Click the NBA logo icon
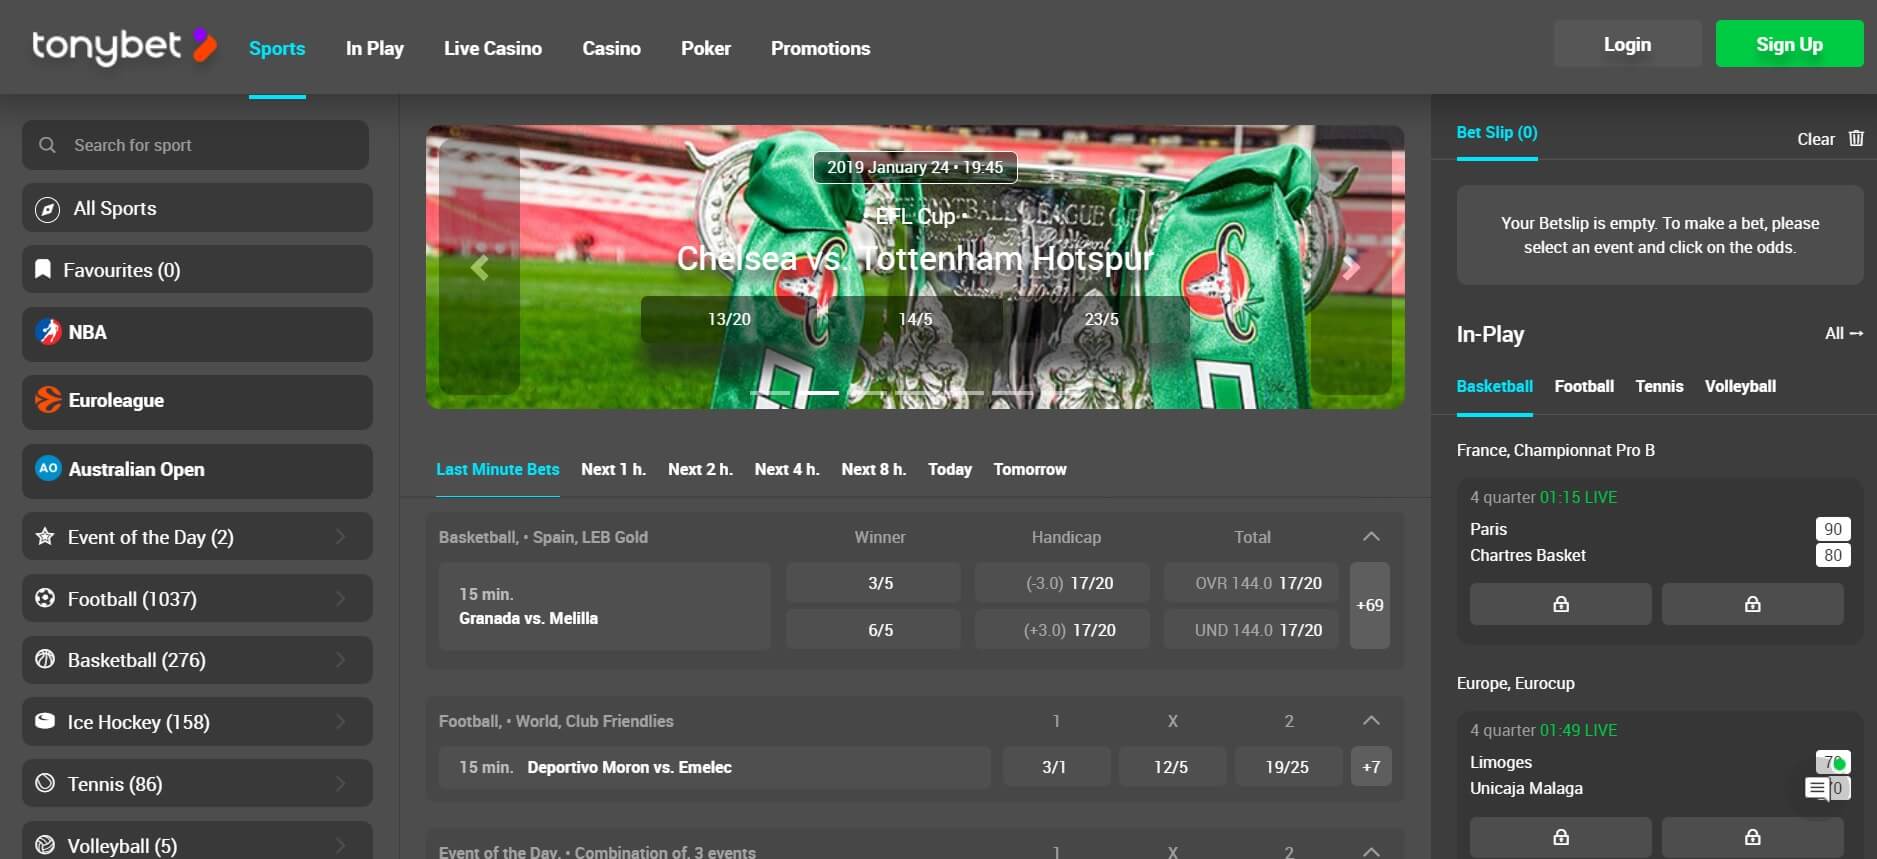Viewport: 1877px width, 859px height. click(x=48, y=332)
